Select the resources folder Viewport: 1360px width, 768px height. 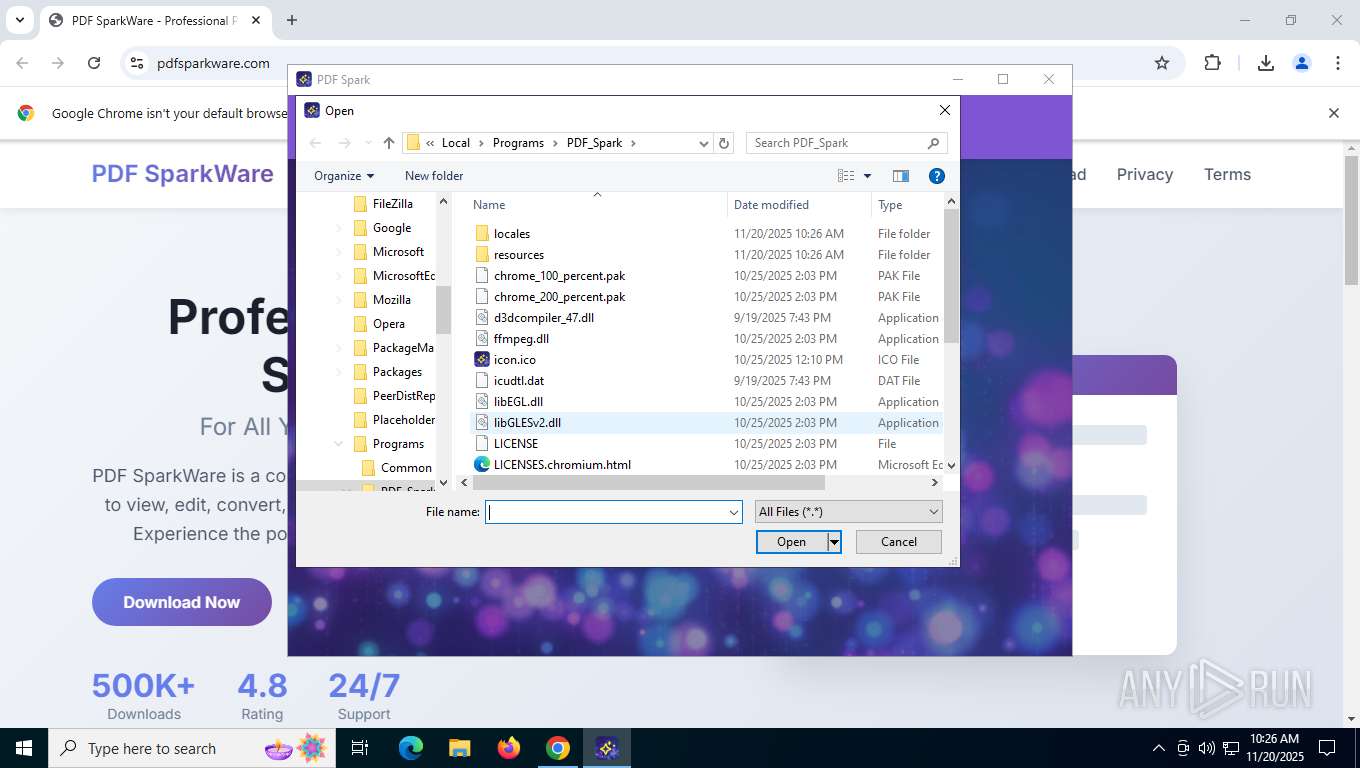pos(518,255)
